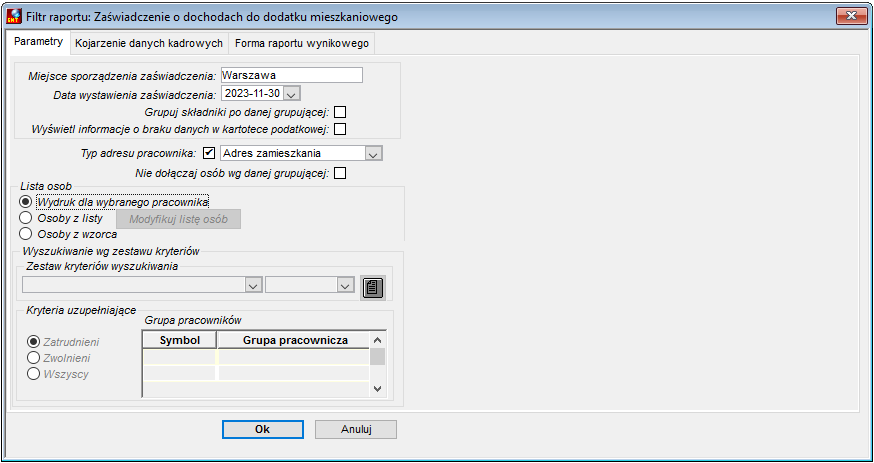Open the 'Kojarzenie danych kadrowych' tab

[149, 43]
